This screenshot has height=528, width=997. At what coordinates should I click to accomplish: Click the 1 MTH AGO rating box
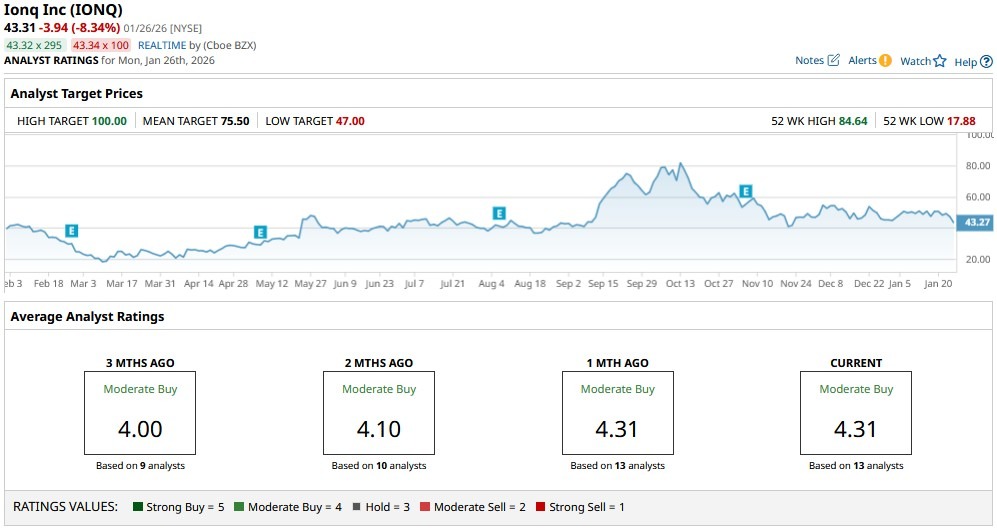617,413
